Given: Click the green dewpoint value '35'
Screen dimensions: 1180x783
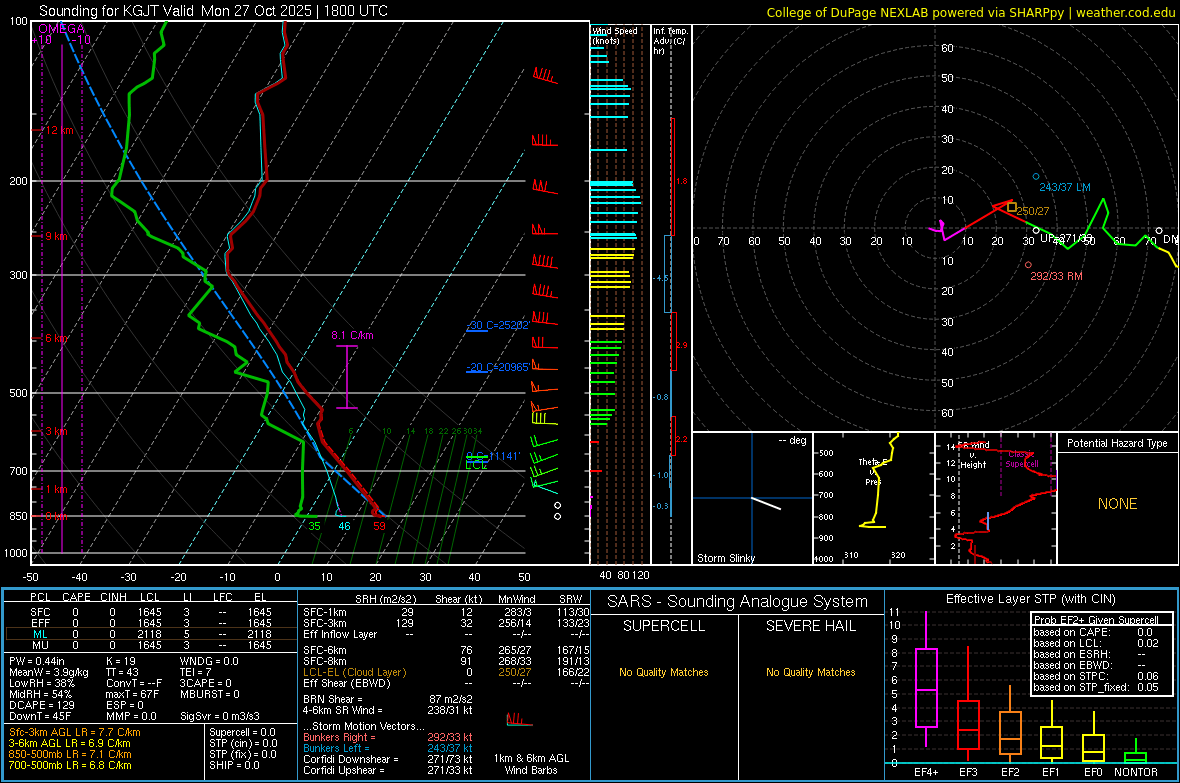Looking at the screenshot, I should coord(315,526).
